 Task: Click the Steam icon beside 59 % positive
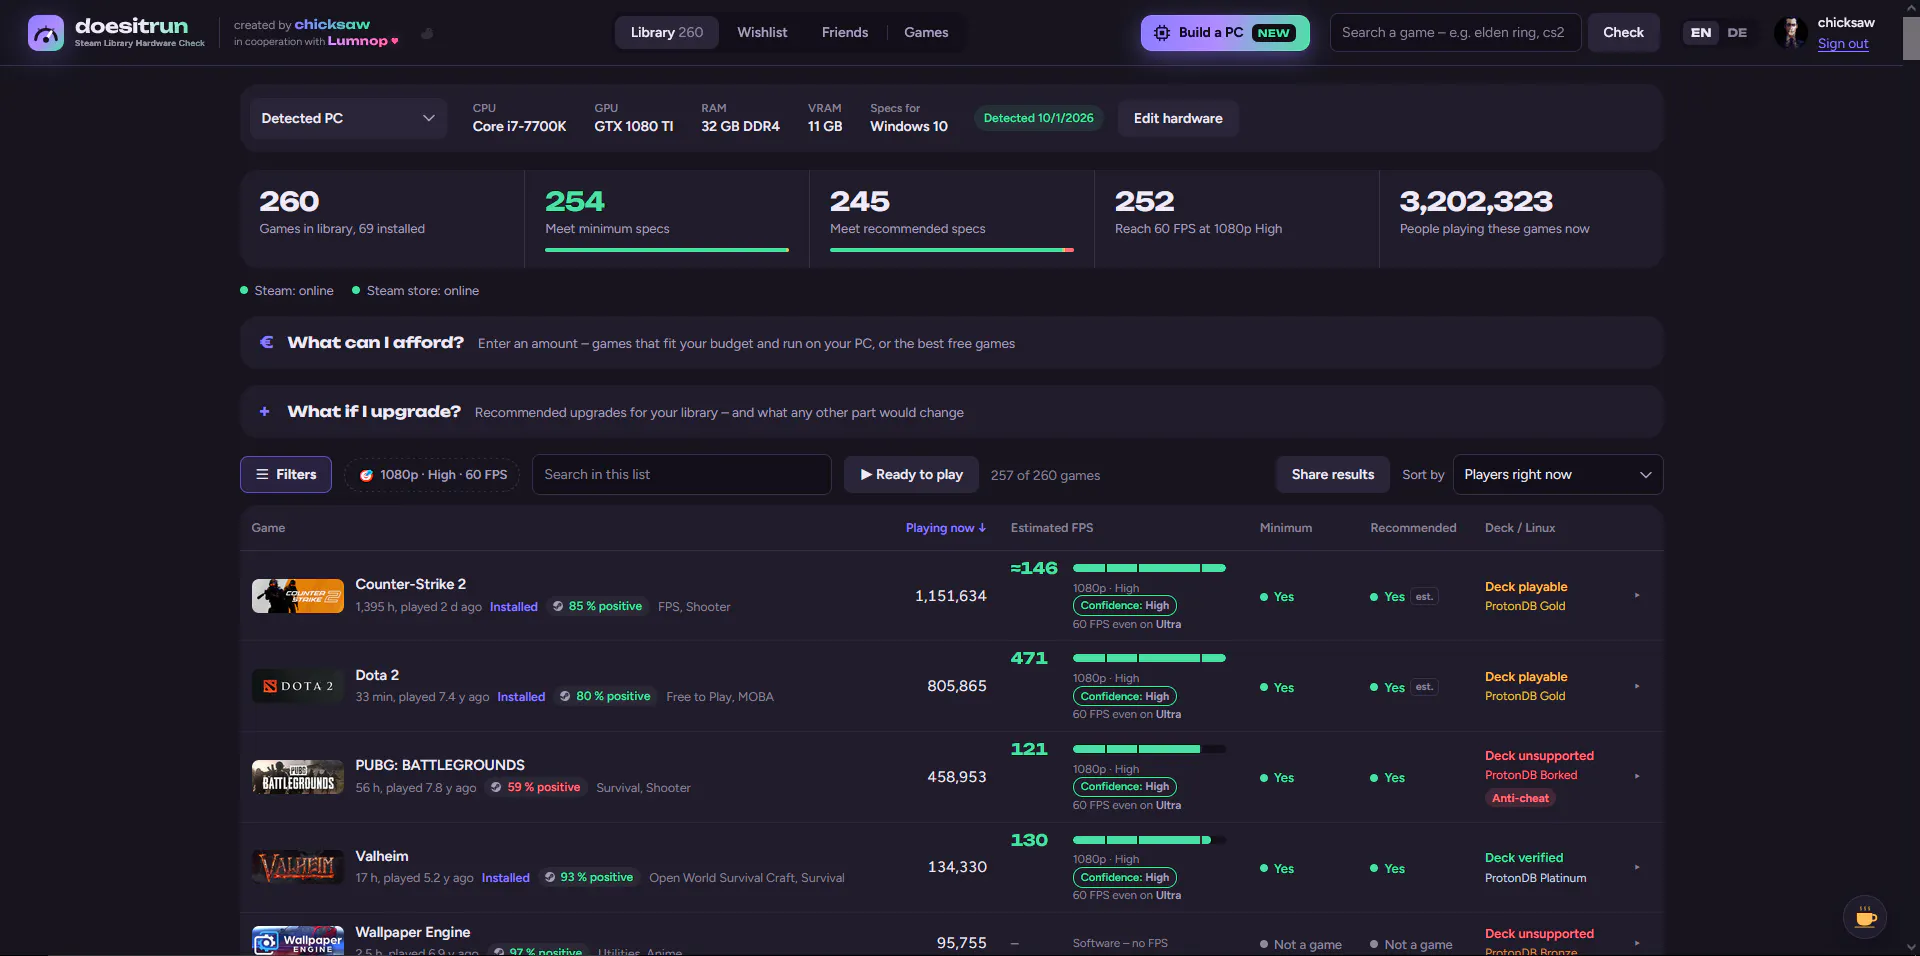[496, 787]
